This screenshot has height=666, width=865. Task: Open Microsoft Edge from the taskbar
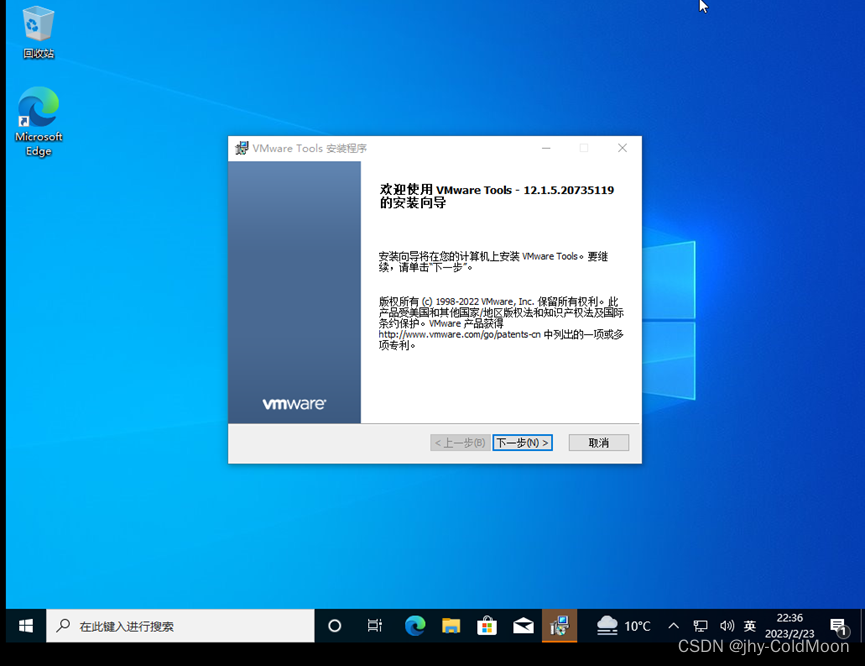click(x=415, y=625)
